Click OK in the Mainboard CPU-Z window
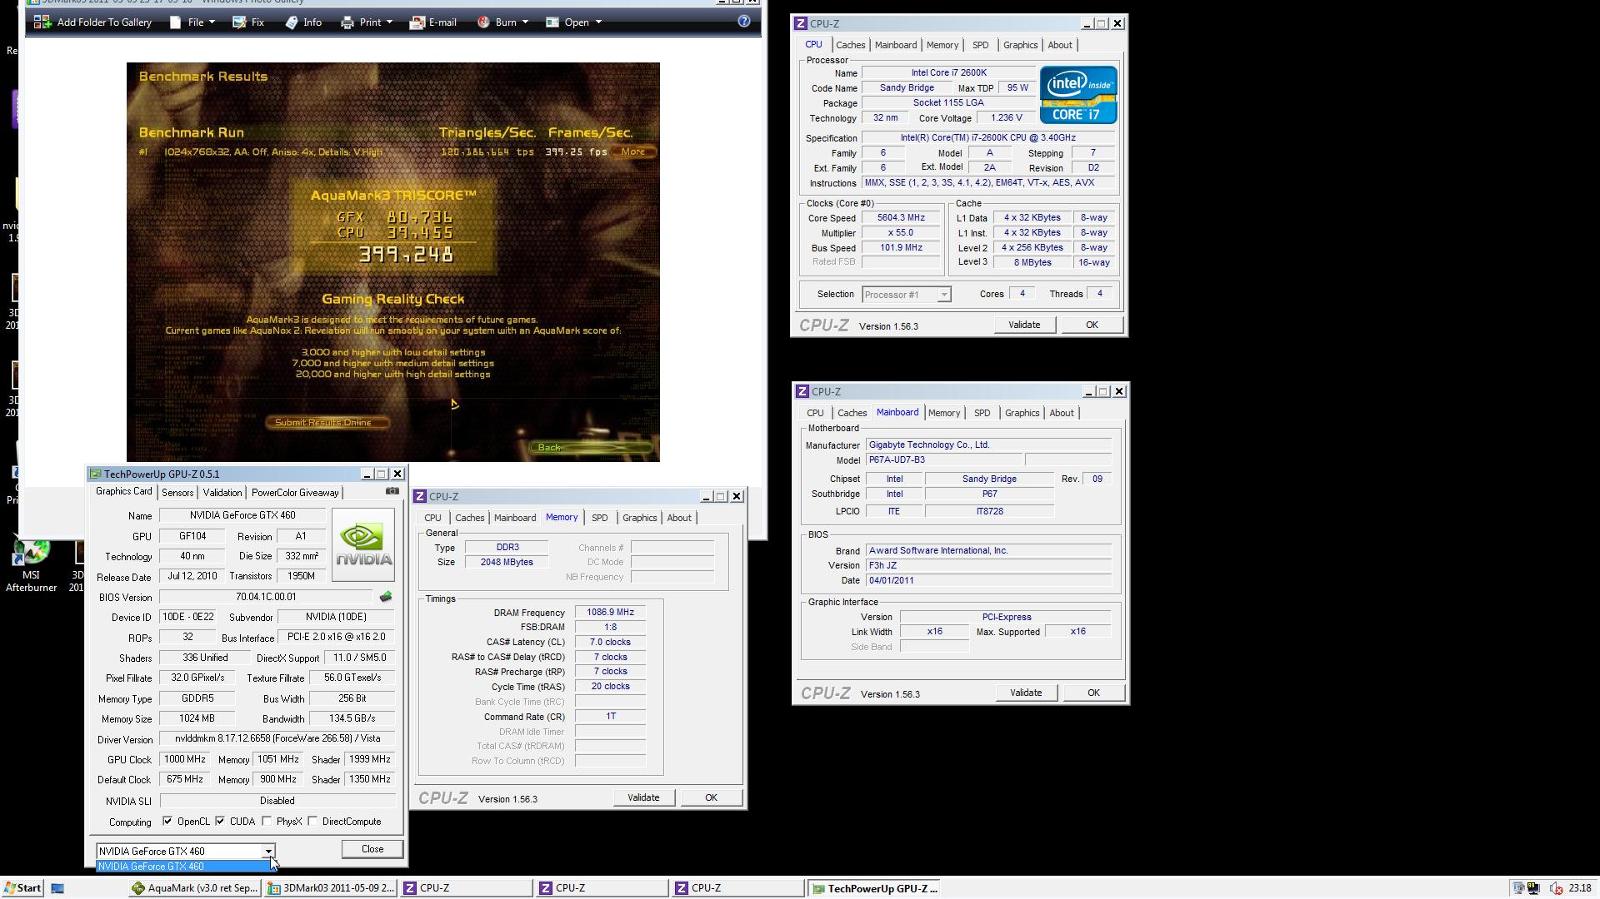This screenshot has width=1600, height=899. coord(1094,693)
